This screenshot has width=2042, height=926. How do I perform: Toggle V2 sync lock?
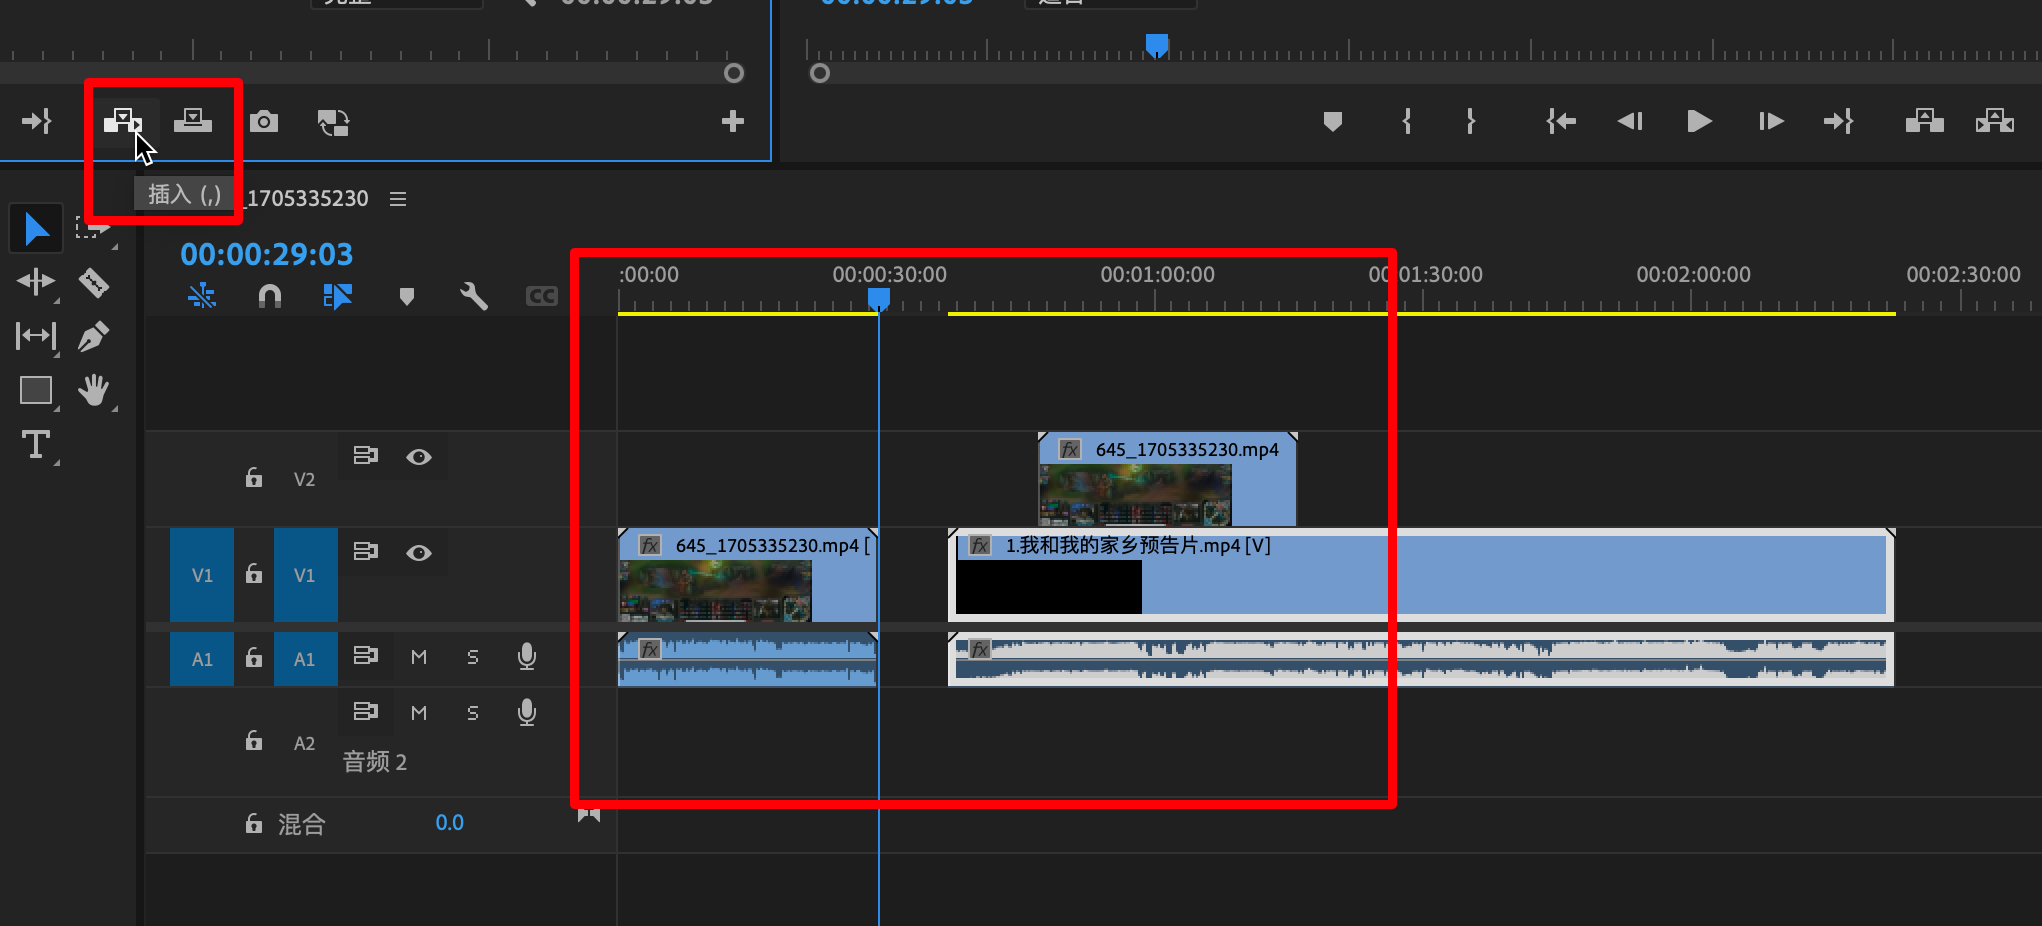[366, 456]
